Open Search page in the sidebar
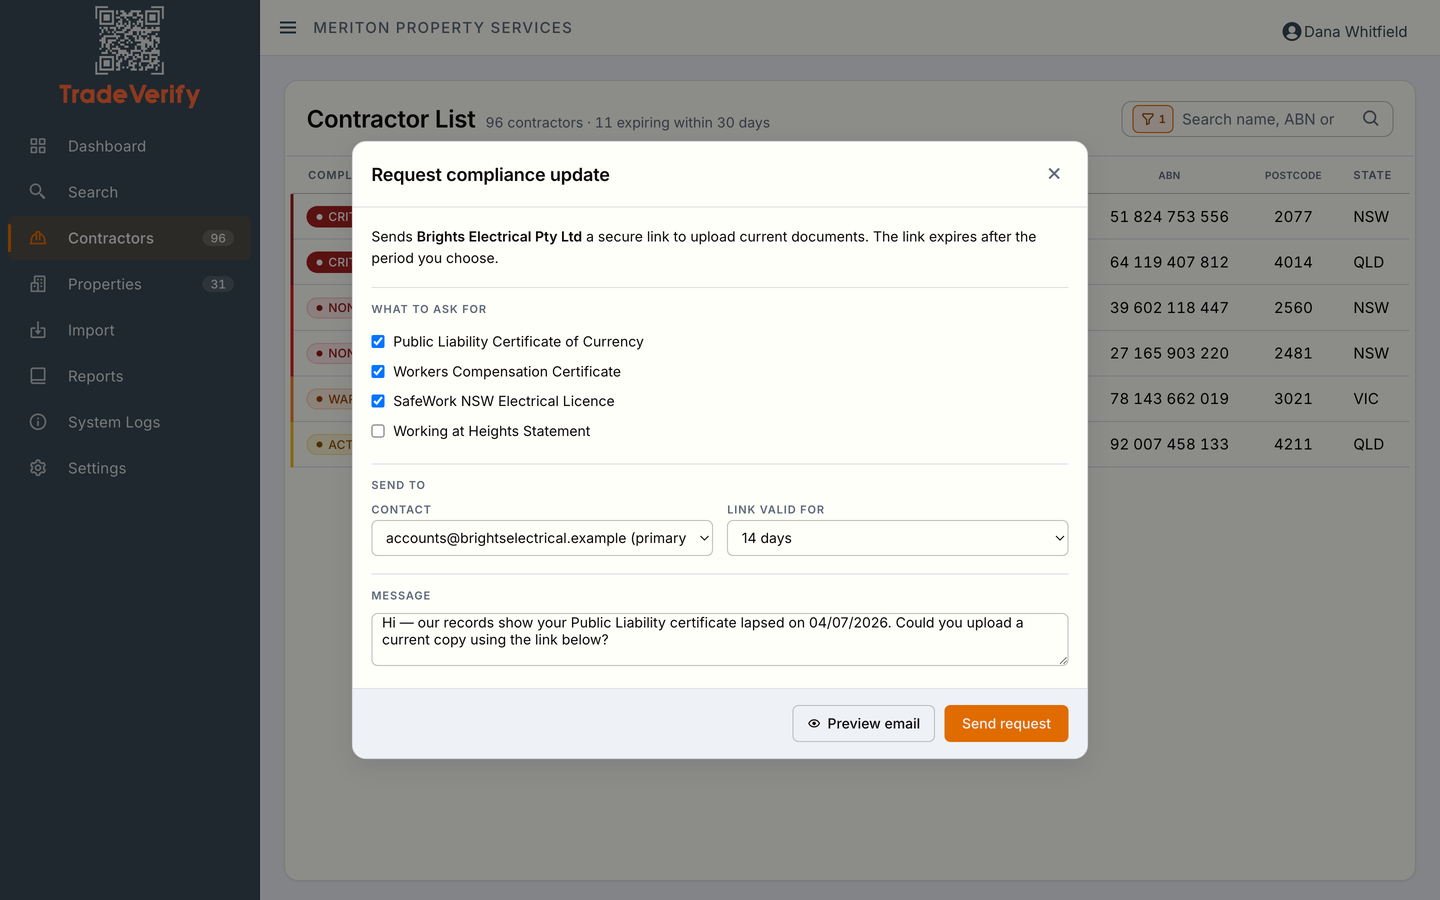The width and height of the screenshot is (1440, 900). point(130,192)
